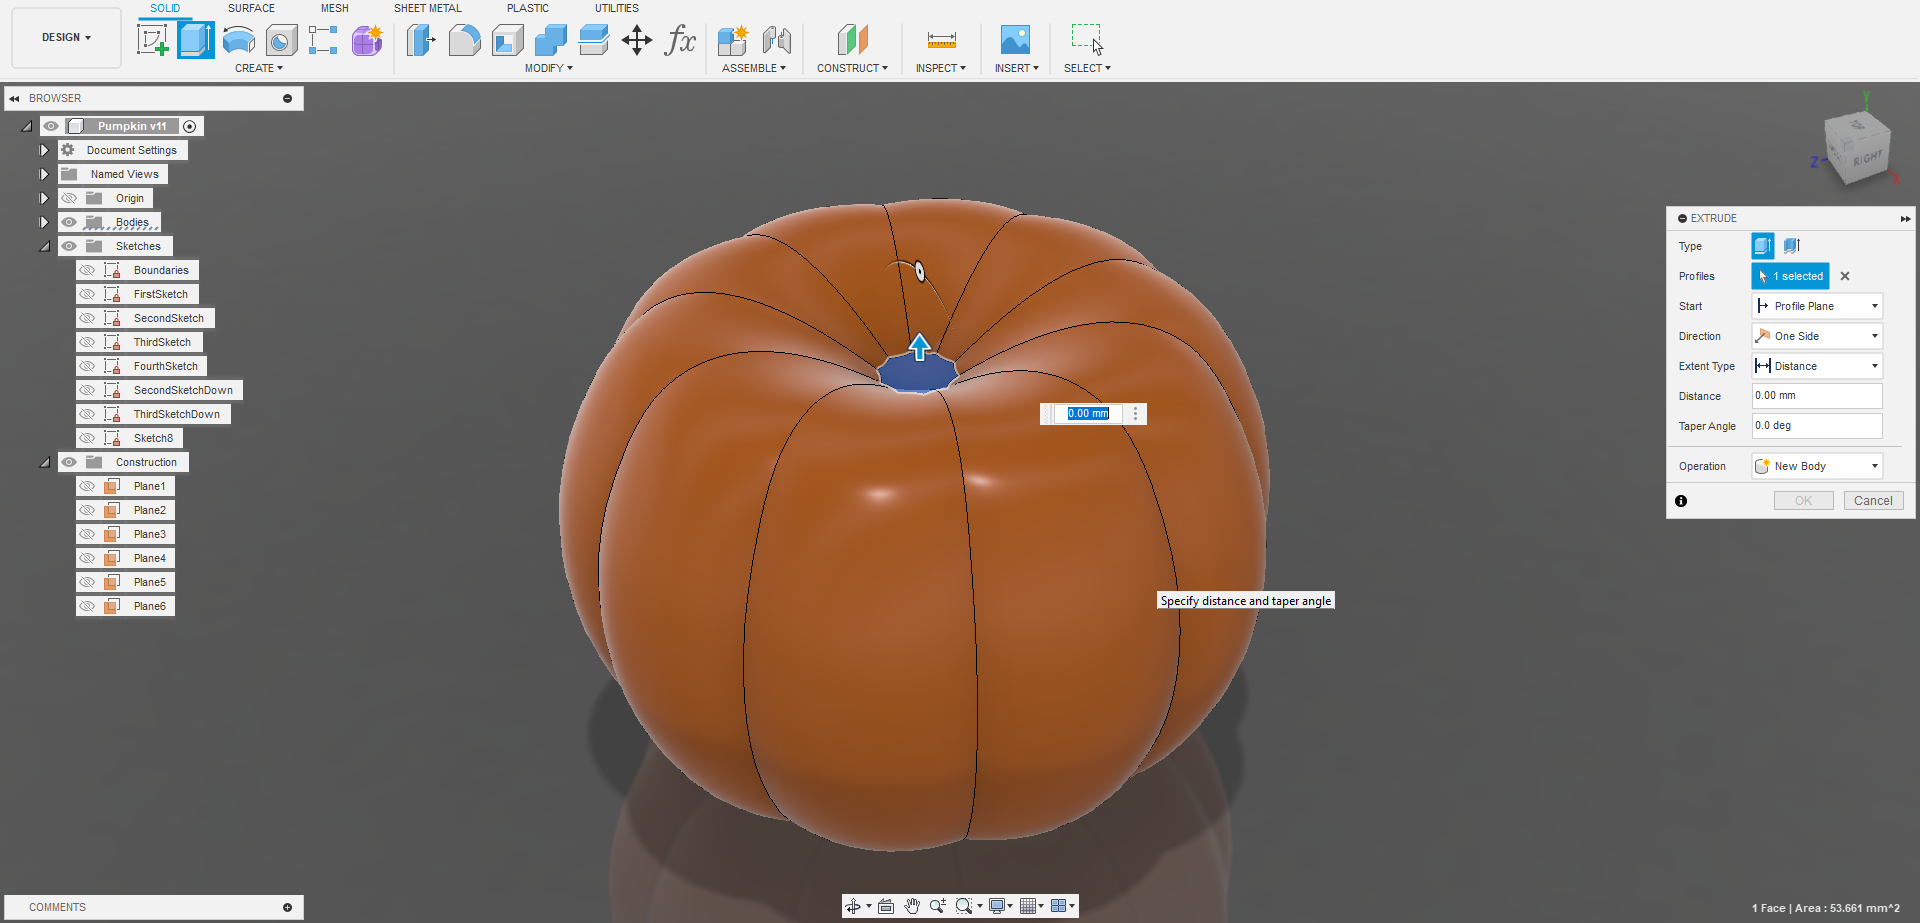Show the Boundaries sketch
This screenshot has height=923, width=1920.
point(87,270)
